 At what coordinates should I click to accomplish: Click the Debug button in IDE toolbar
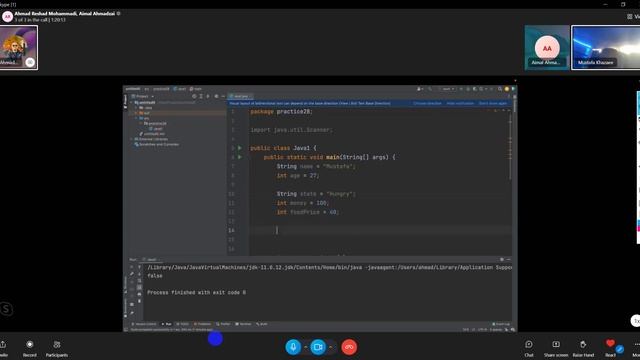point(468,89)
